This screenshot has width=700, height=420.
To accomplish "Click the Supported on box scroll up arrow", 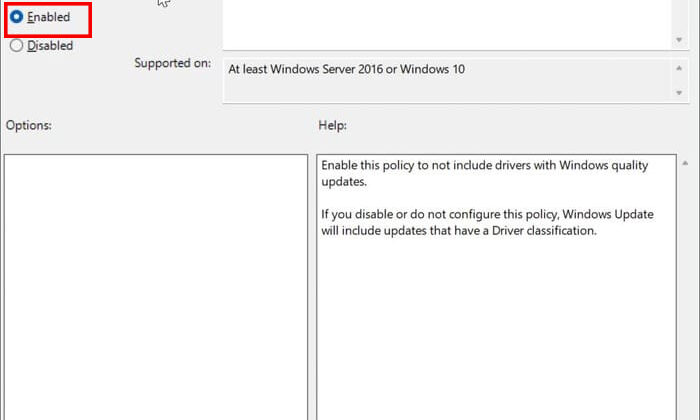I will [680, 67].
